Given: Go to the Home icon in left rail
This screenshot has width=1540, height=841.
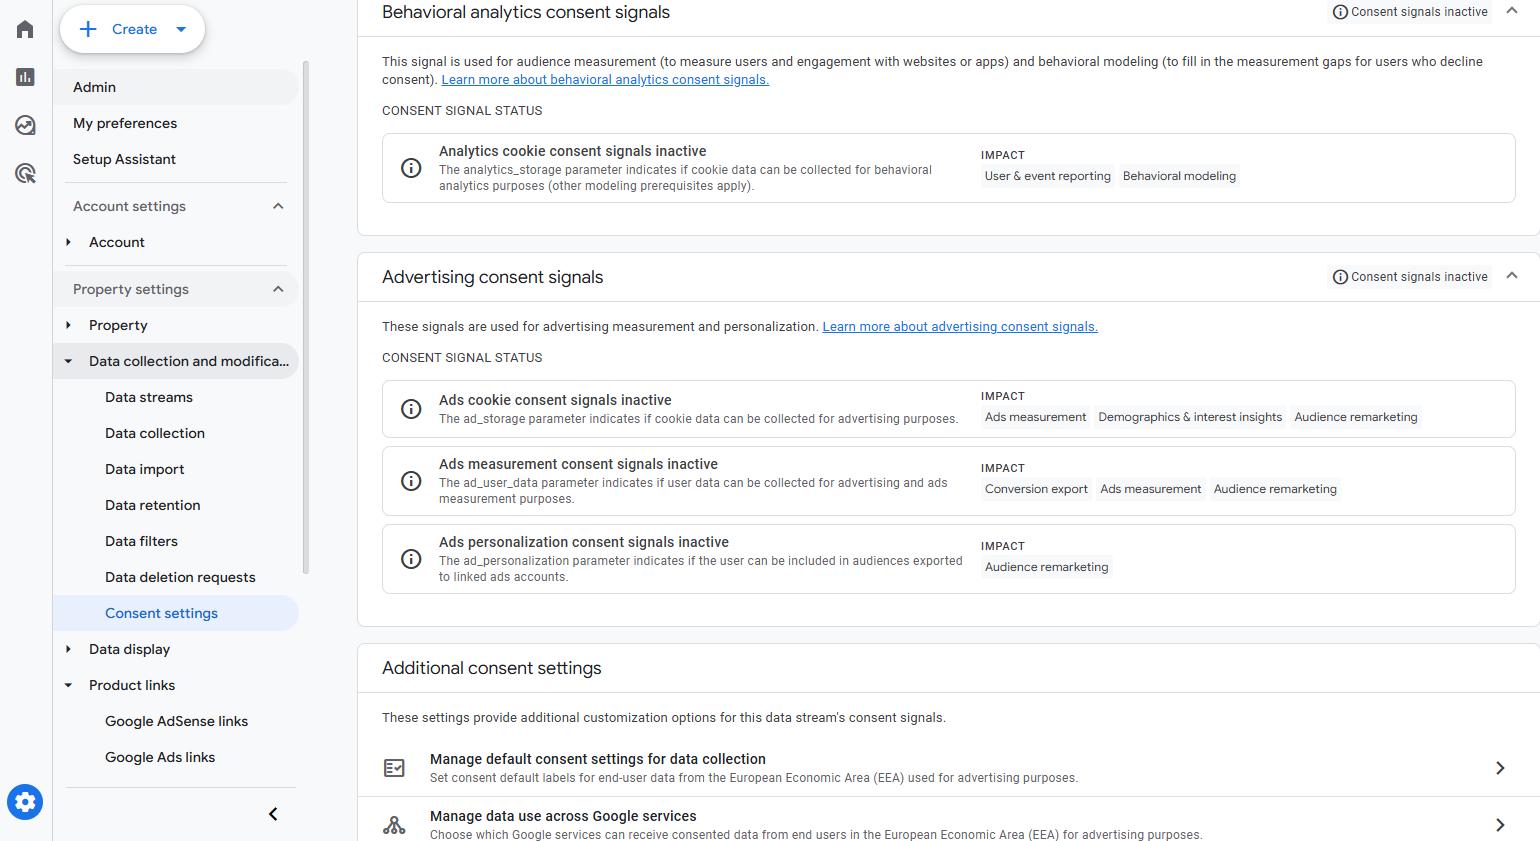Looking at the screenshot, I should point(25,29).
